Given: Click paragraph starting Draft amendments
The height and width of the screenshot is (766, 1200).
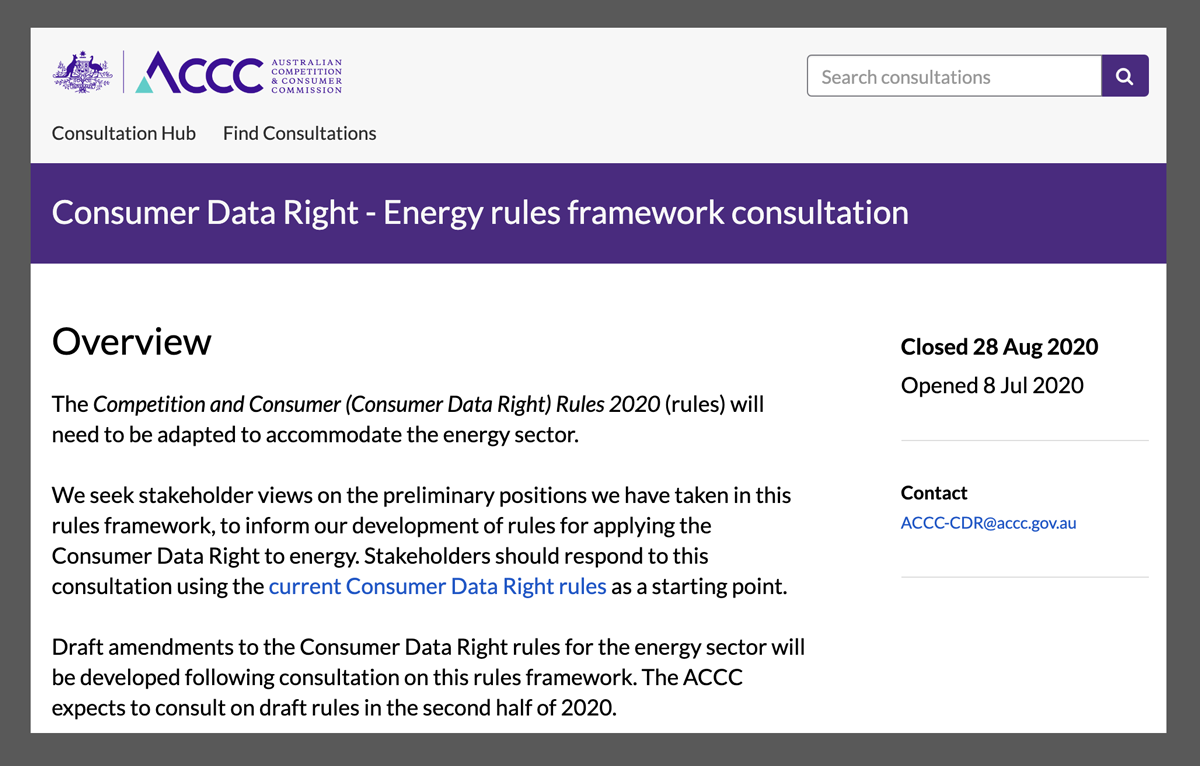Looking at the screenshot, I should pos(428,678).
